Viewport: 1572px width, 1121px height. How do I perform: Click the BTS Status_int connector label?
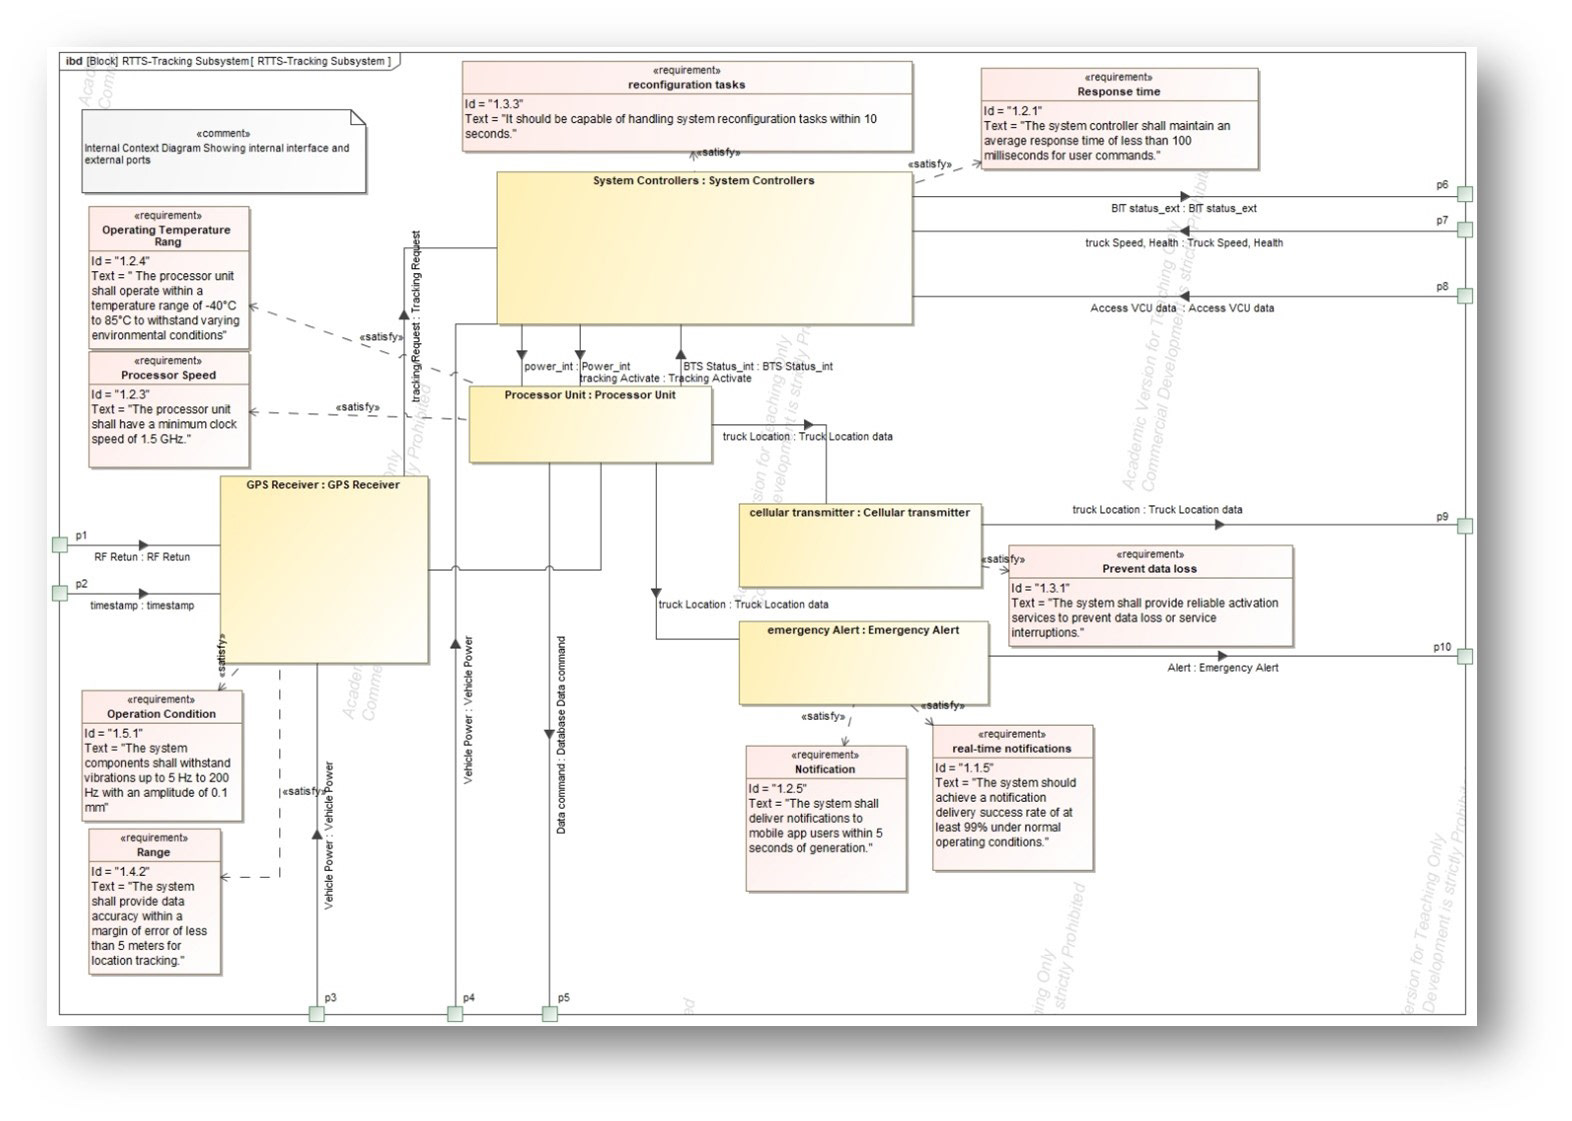click(x=758, y=366)
